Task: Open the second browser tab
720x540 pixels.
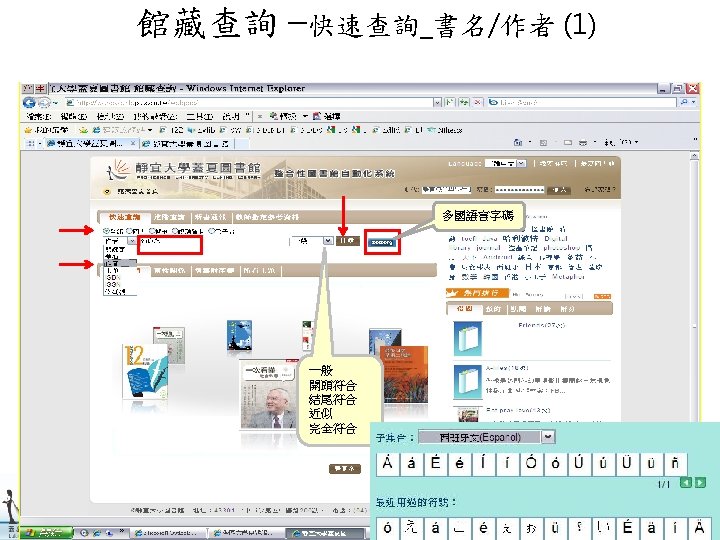Action: 187,144
